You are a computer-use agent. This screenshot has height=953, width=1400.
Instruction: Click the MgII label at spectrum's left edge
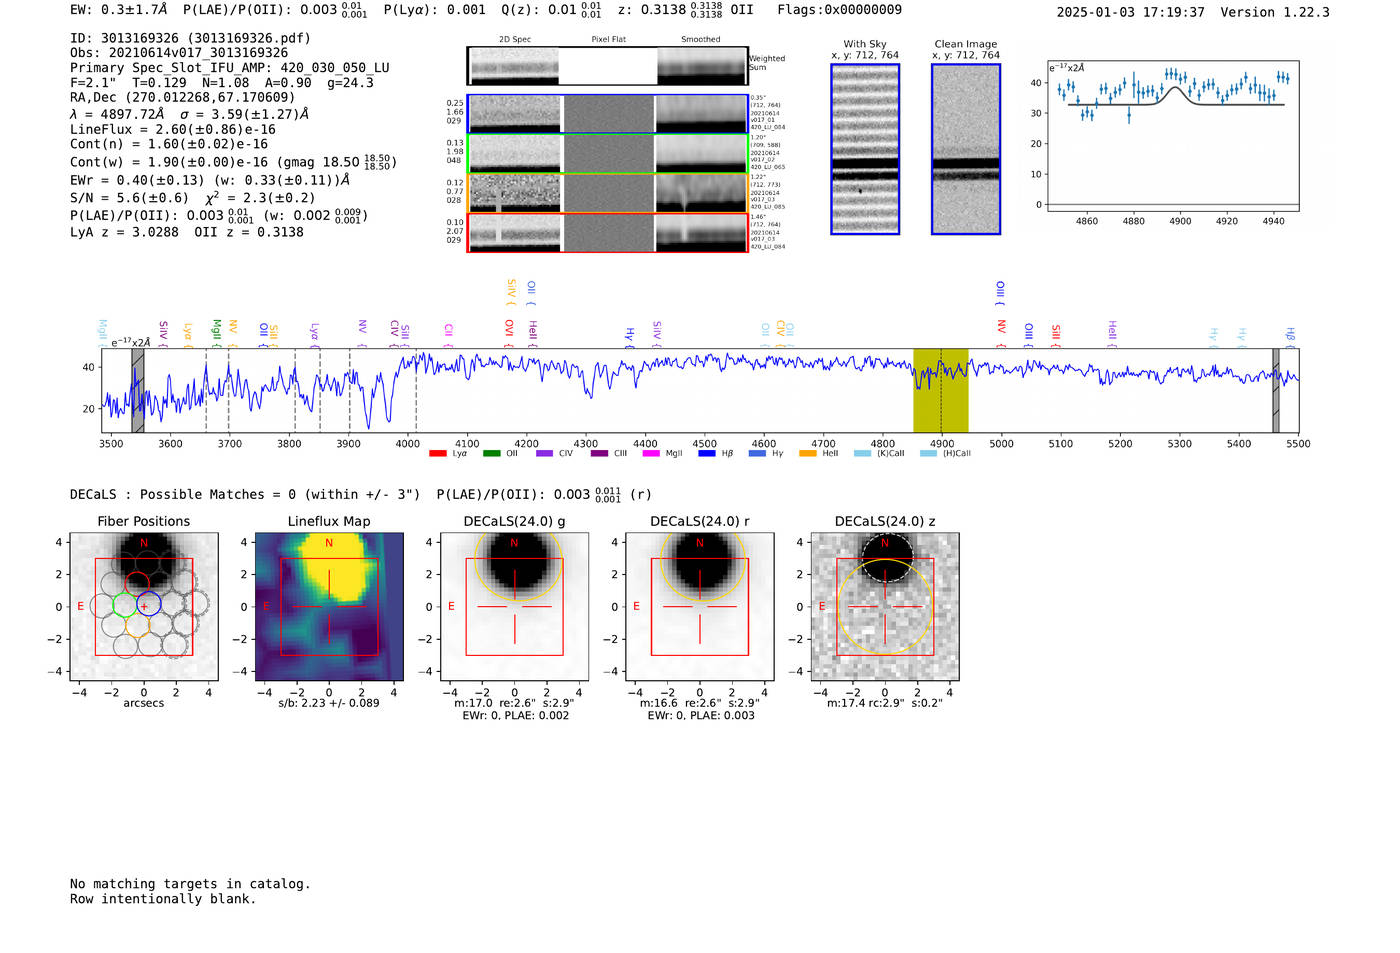(x=103, y=333)
